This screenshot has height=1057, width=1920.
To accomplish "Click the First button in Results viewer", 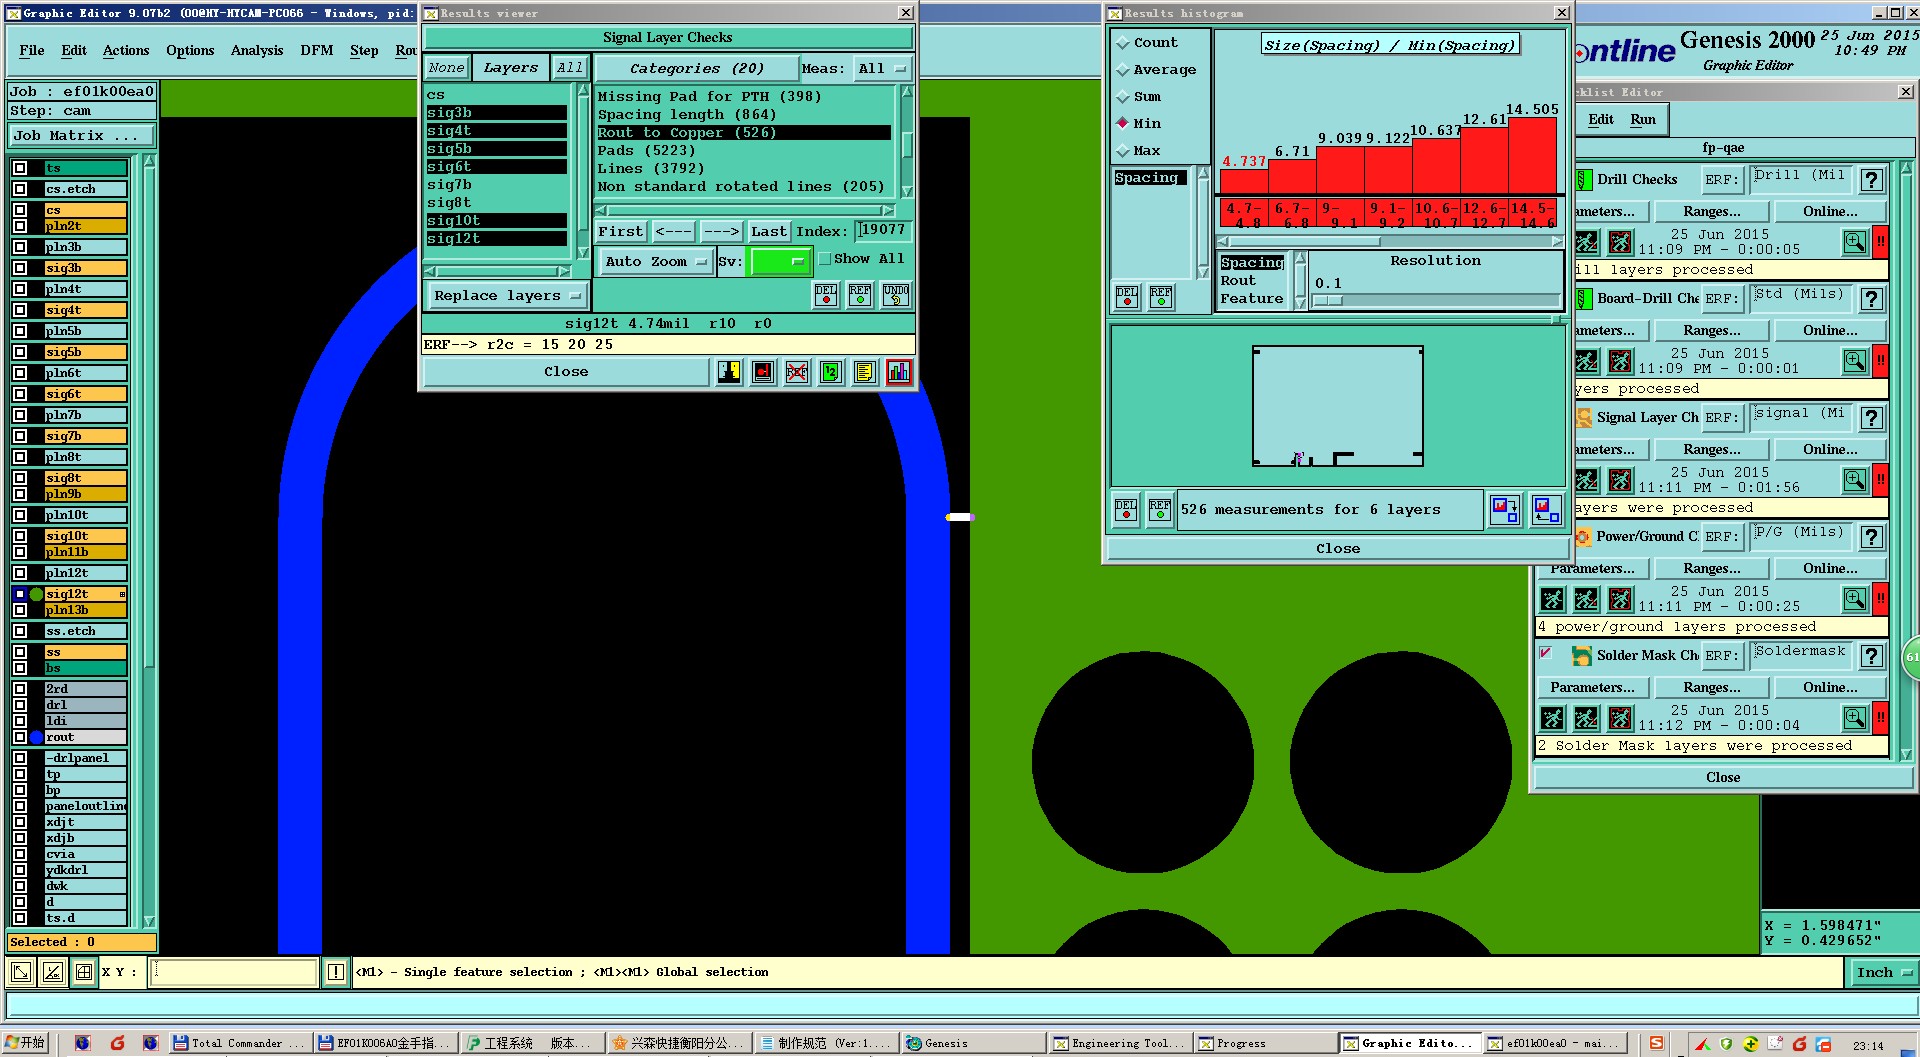I will click(620, 232).
